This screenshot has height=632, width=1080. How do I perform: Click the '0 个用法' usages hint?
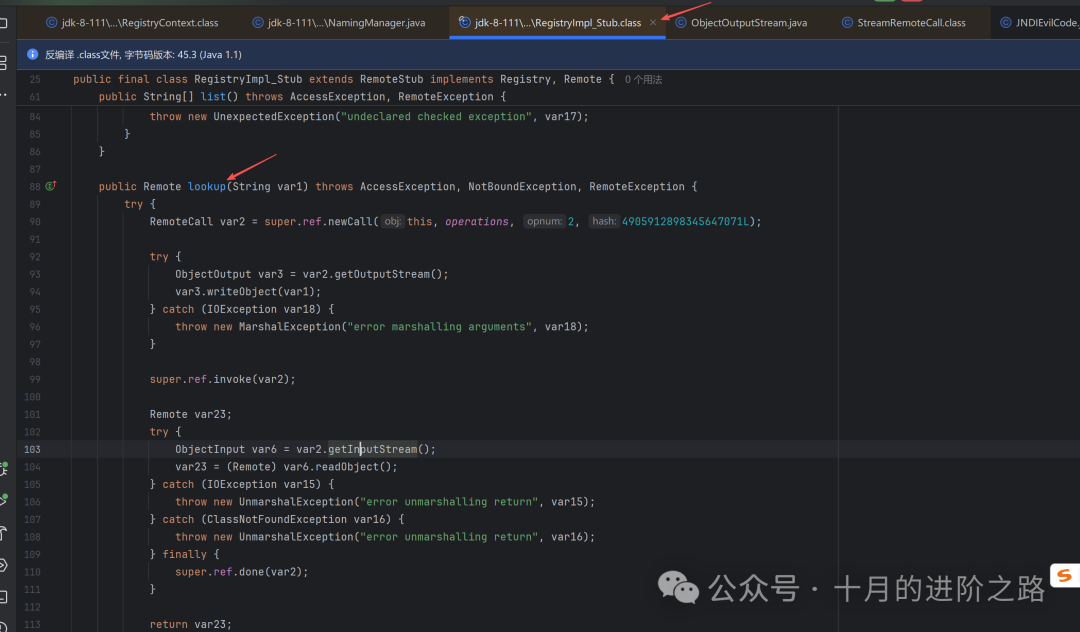click(643, 80)
